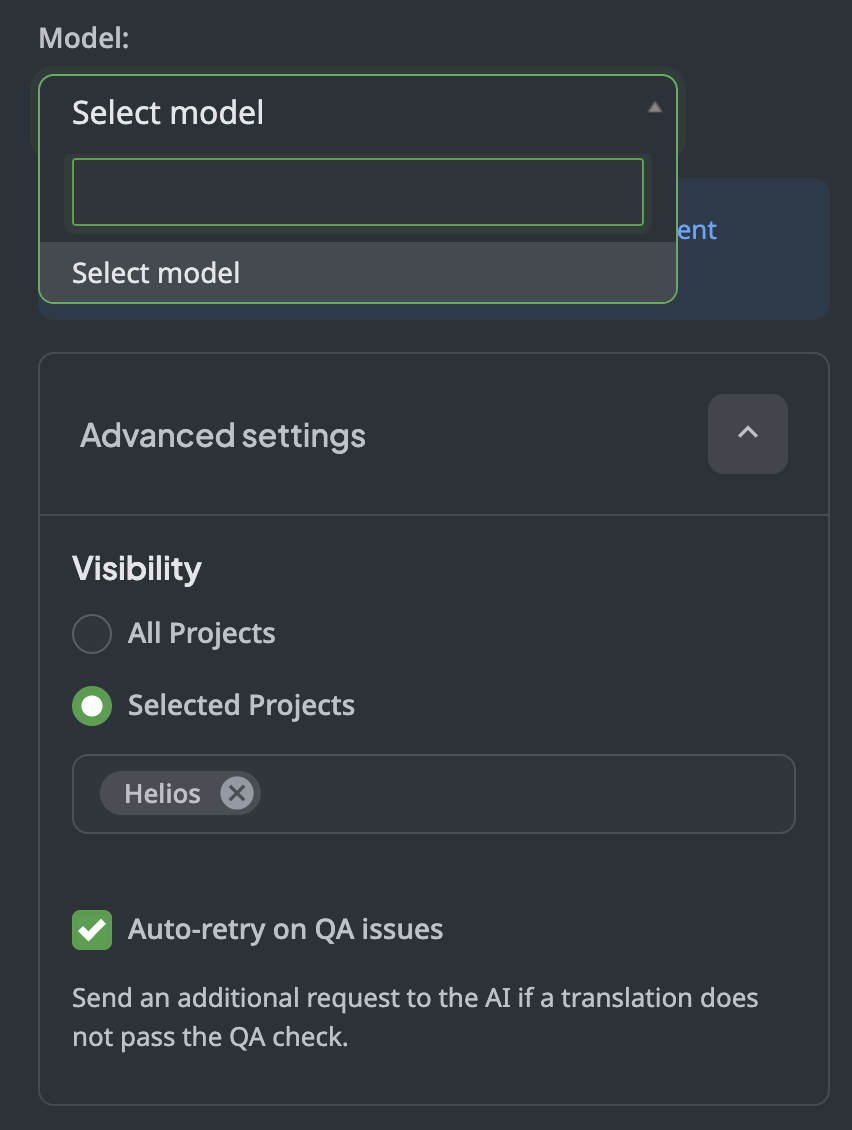Image resolution: width=852 pixels, height=1130 pixels.
Task: Click the 'Selected Projects' label text
Action: [x=241, y=706]
